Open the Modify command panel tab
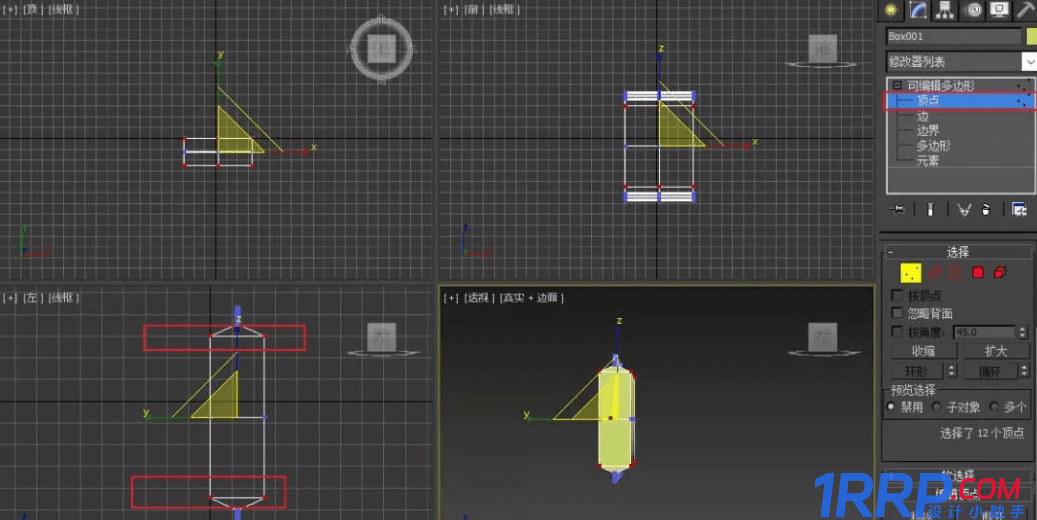 [918, 10]
